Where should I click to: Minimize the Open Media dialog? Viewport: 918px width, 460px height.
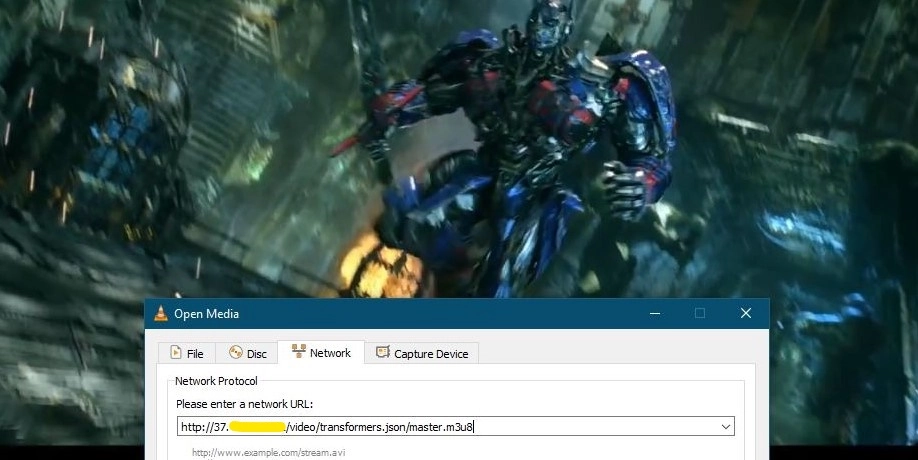[655, 314]
